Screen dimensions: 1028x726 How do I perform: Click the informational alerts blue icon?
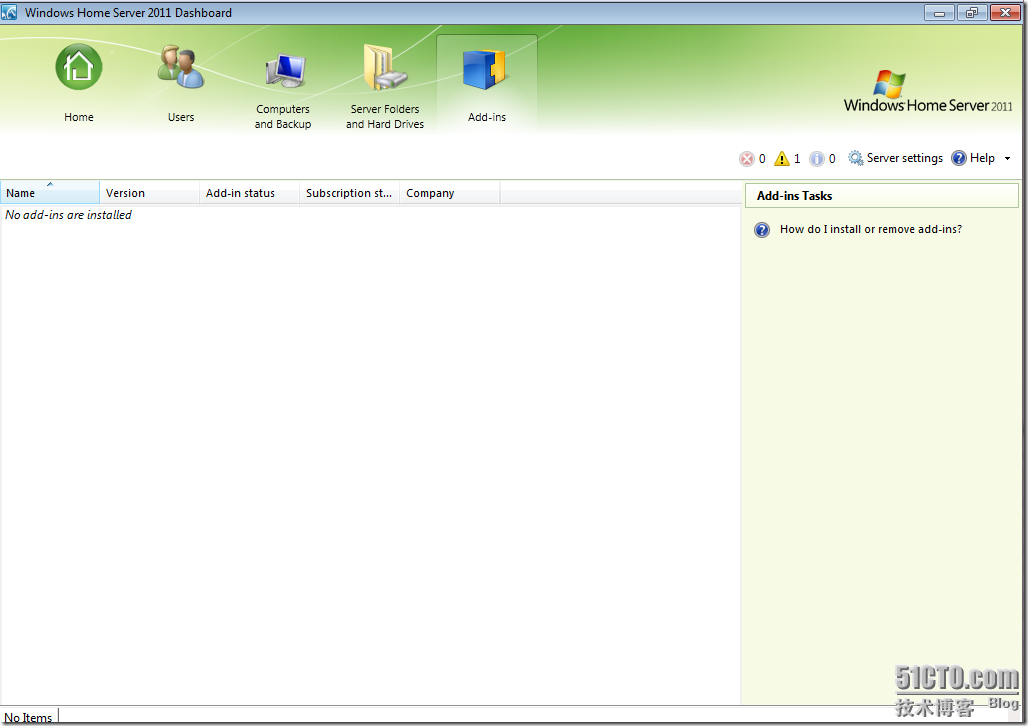(x=816, y=159)
